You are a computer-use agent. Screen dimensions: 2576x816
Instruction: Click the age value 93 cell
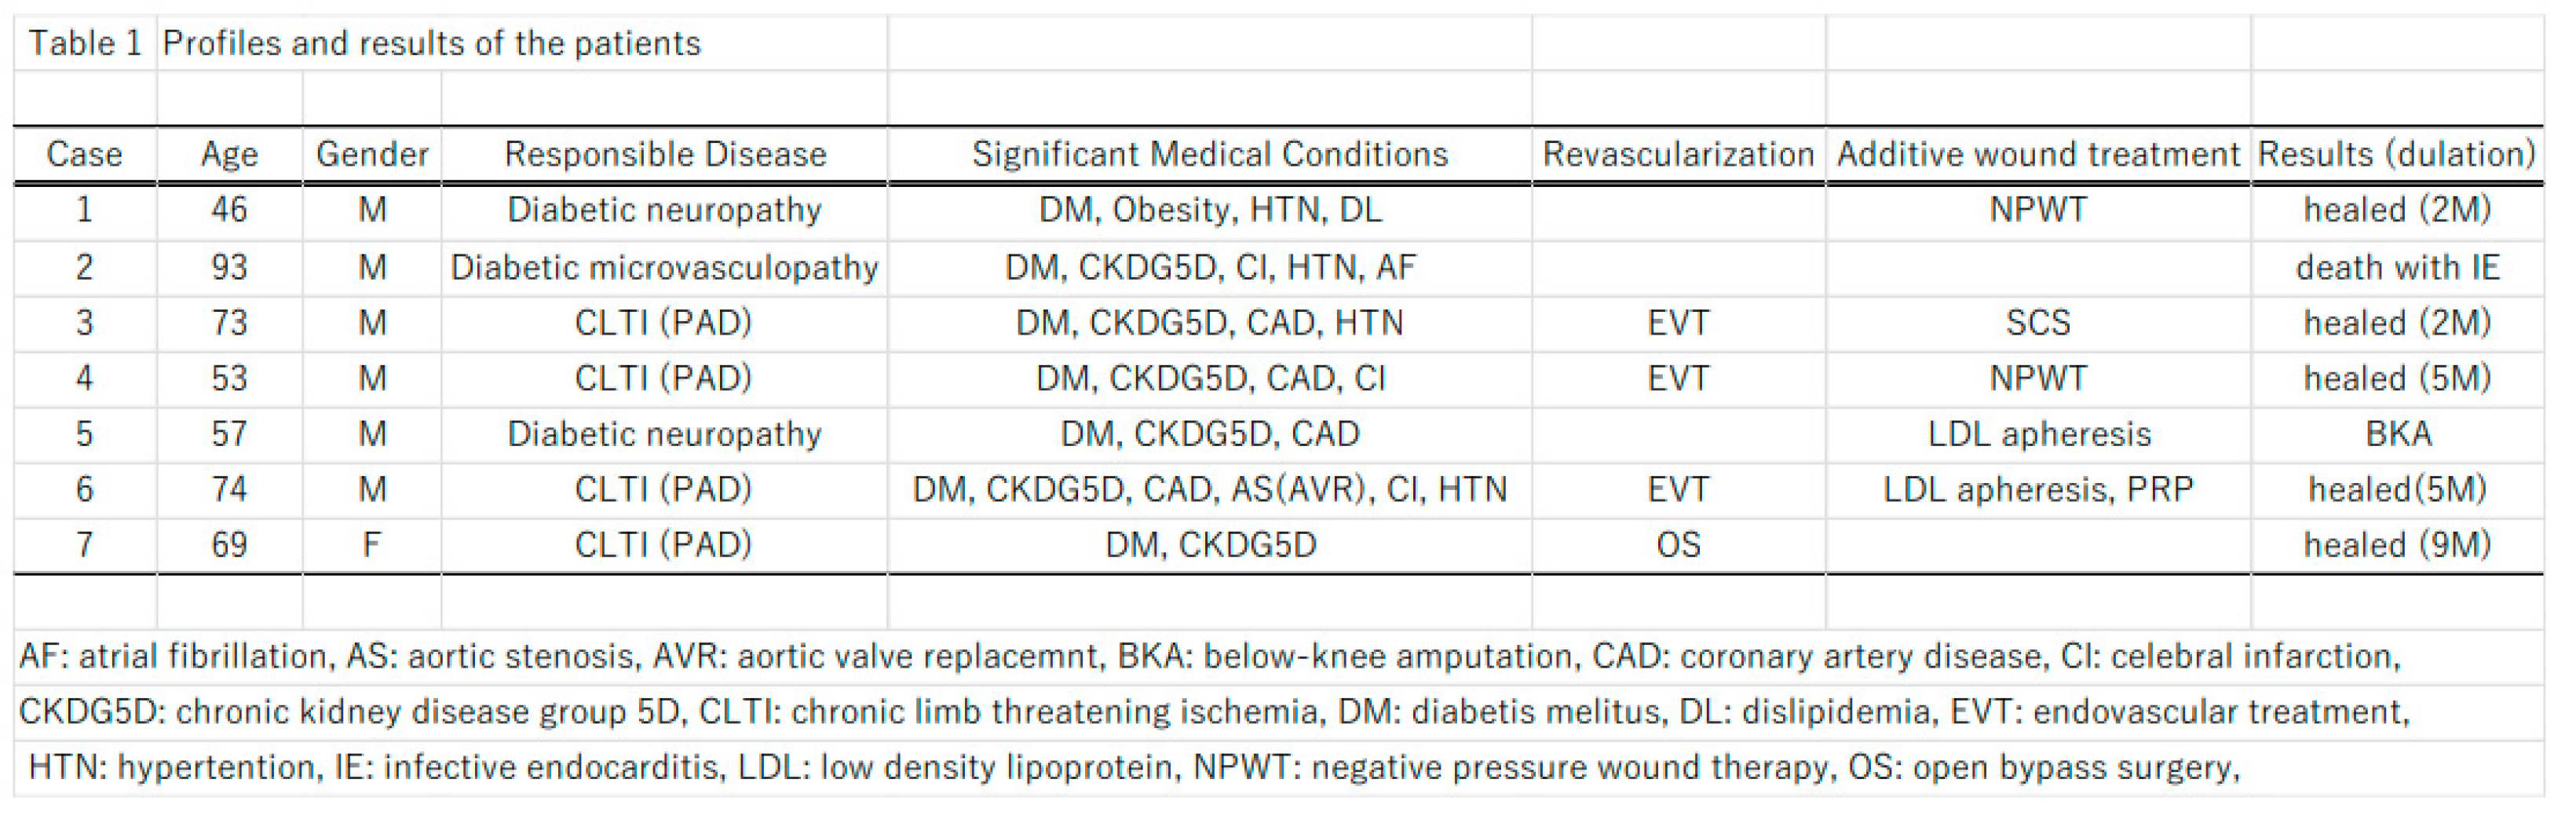pos(229,267)
